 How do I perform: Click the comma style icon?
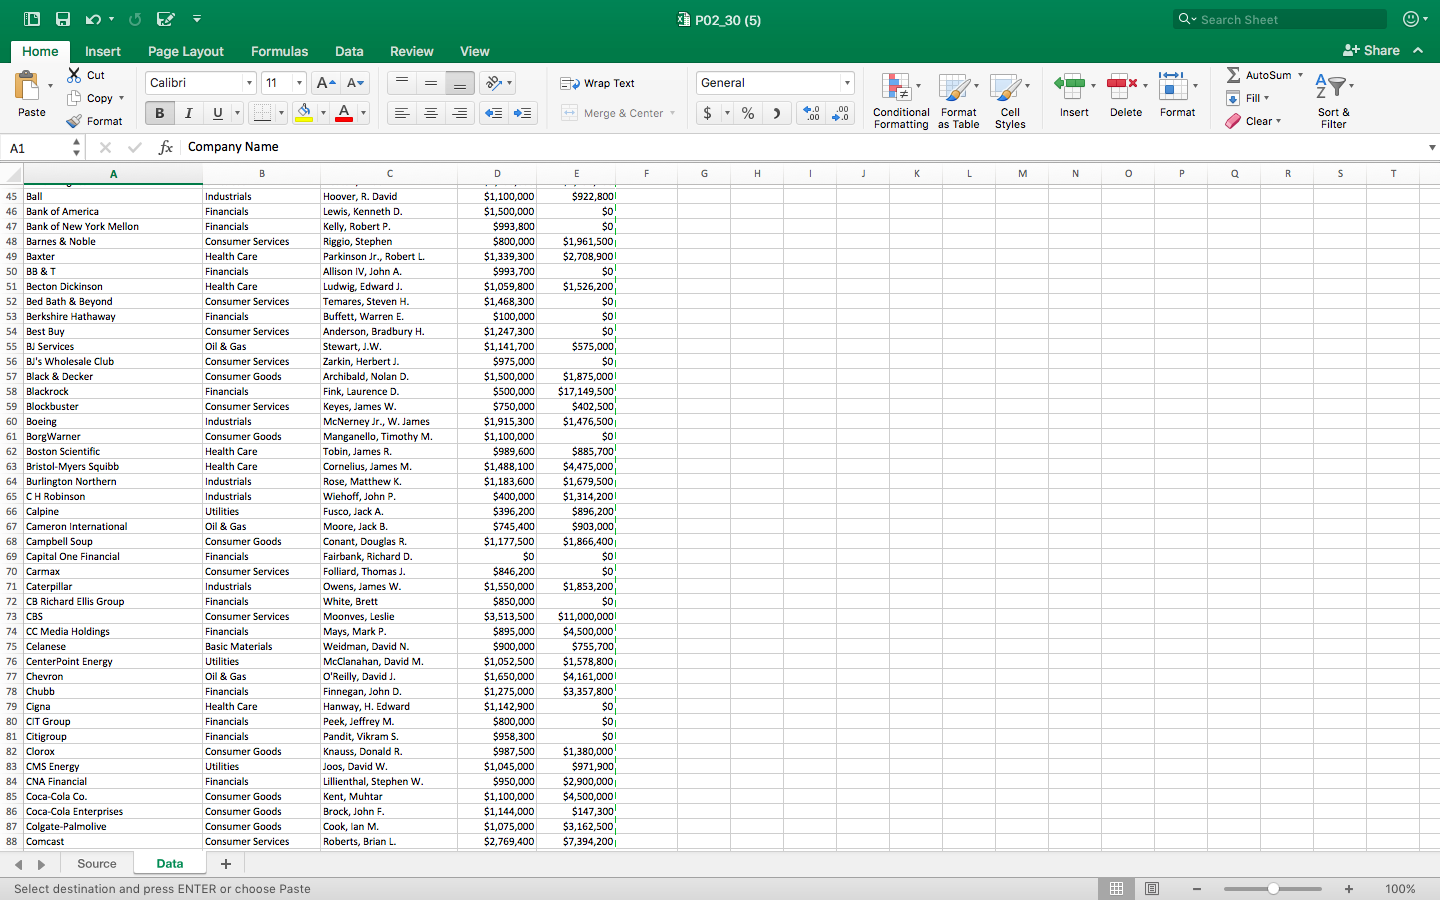[777, 113]
